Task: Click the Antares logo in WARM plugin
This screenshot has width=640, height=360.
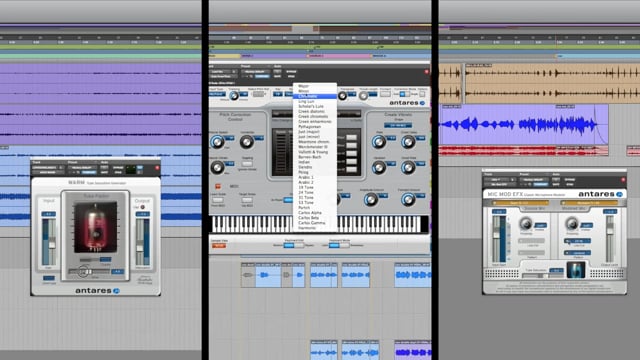Action: pos(97,291)
